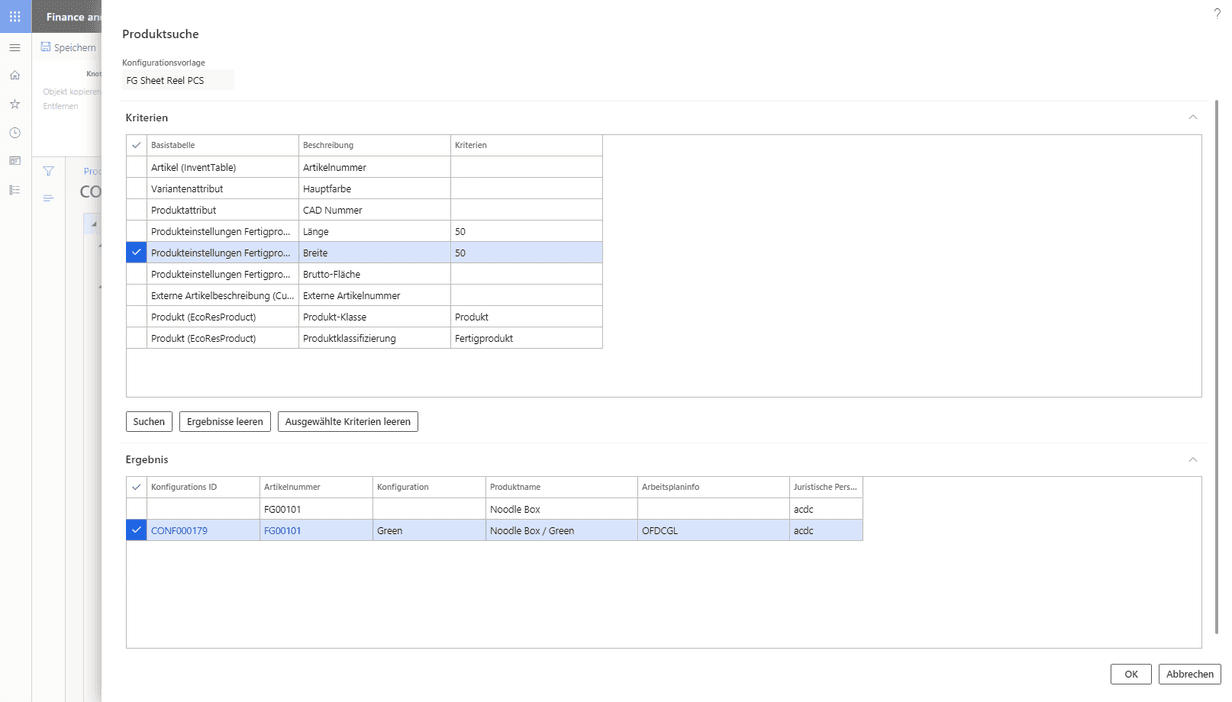Click the Speichern toolbar item
Image resolution: width=1232 pixels, height=702 pixels.
(69, 47)
